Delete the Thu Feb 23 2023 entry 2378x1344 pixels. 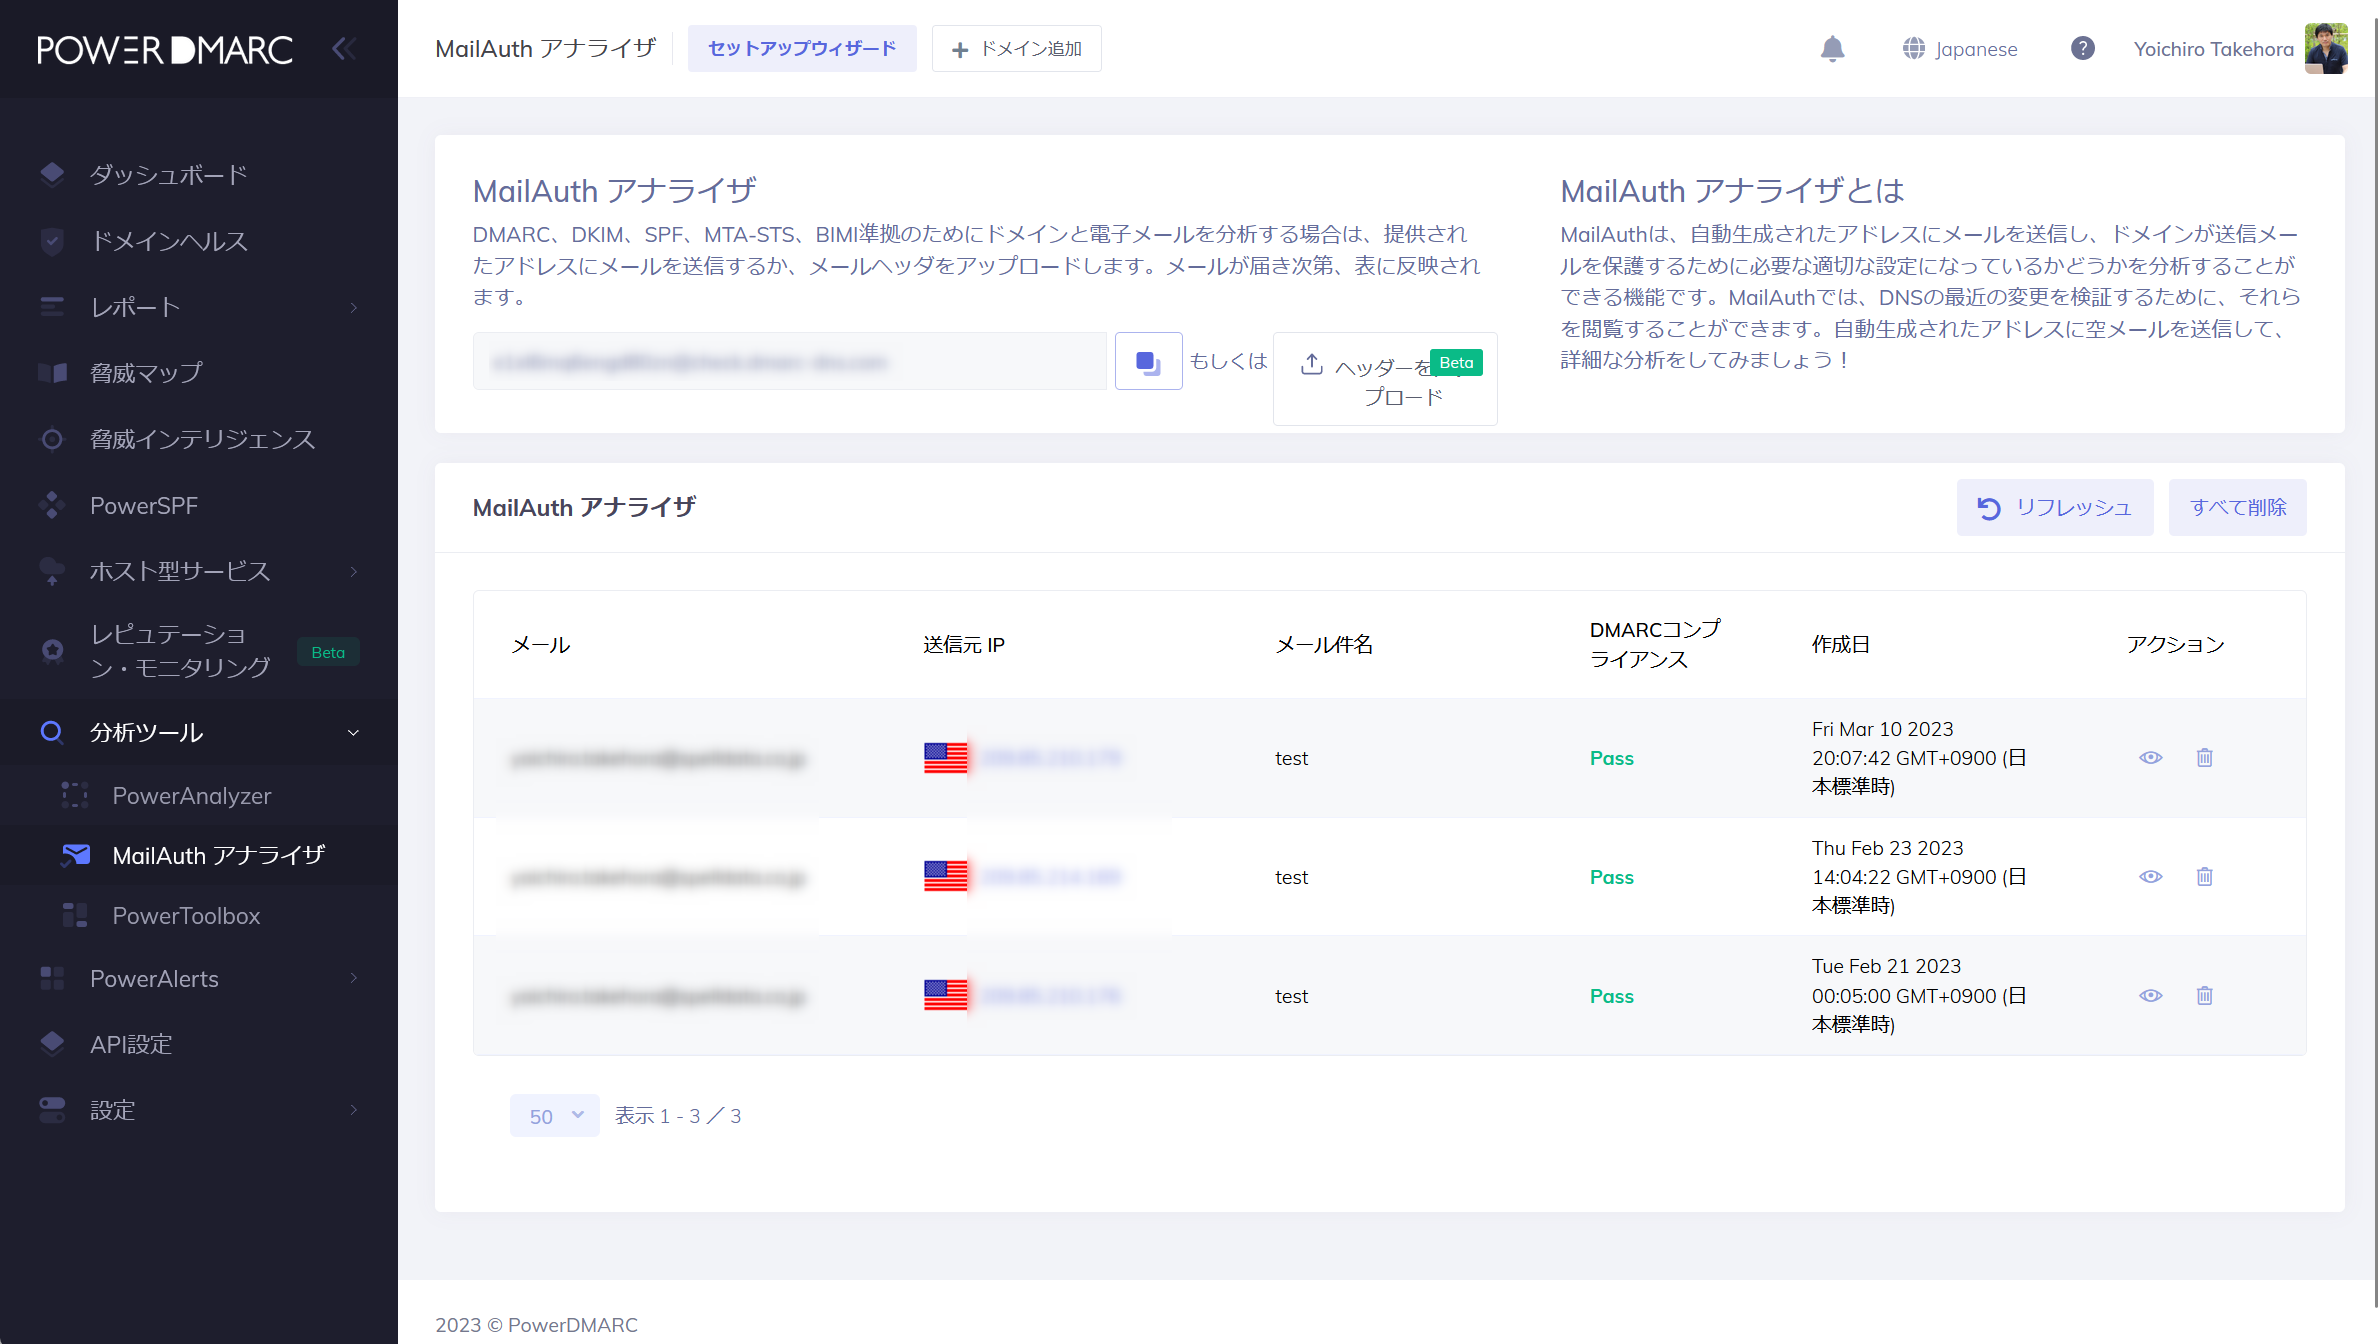(x=2204, y=877)
